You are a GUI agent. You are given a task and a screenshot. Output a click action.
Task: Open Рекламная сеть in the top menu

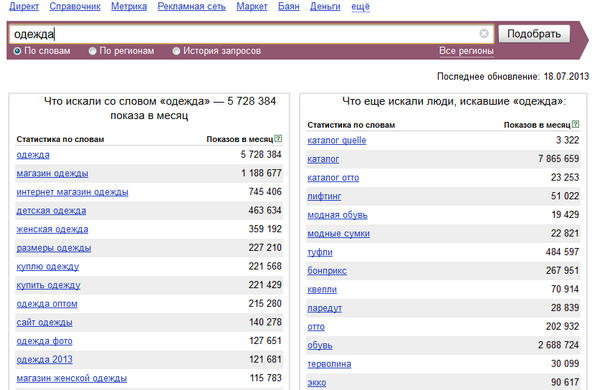click(x=192, y=7)
